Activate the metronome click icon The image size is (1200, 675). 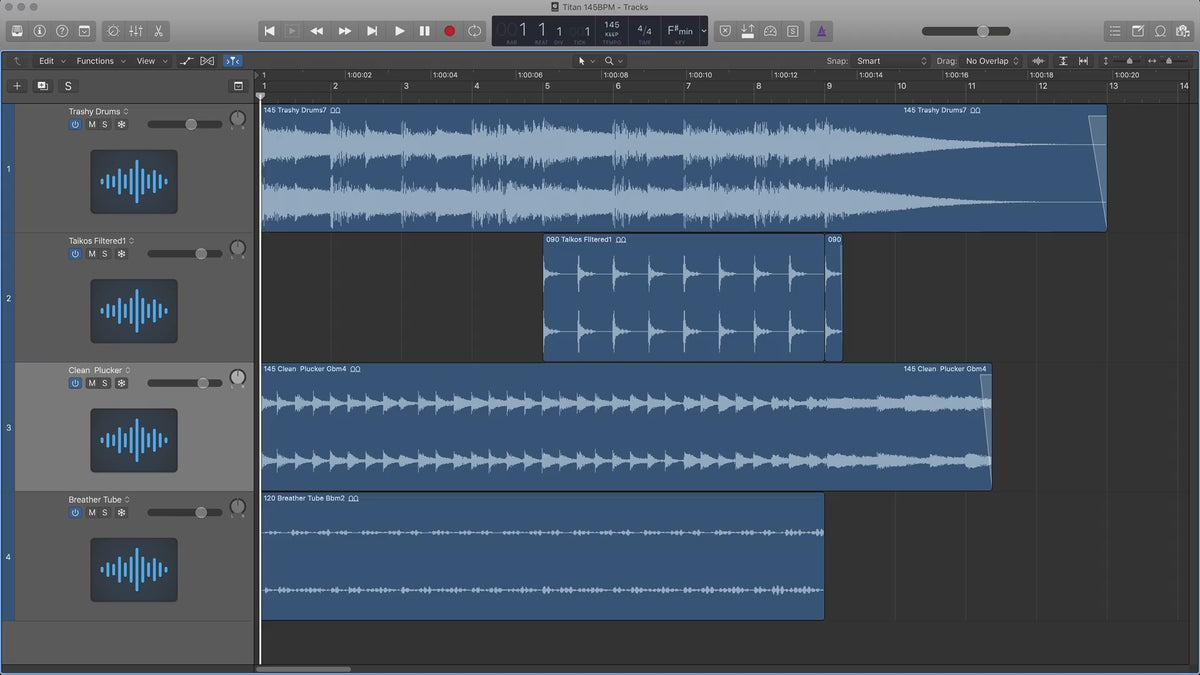coord(819,31)
